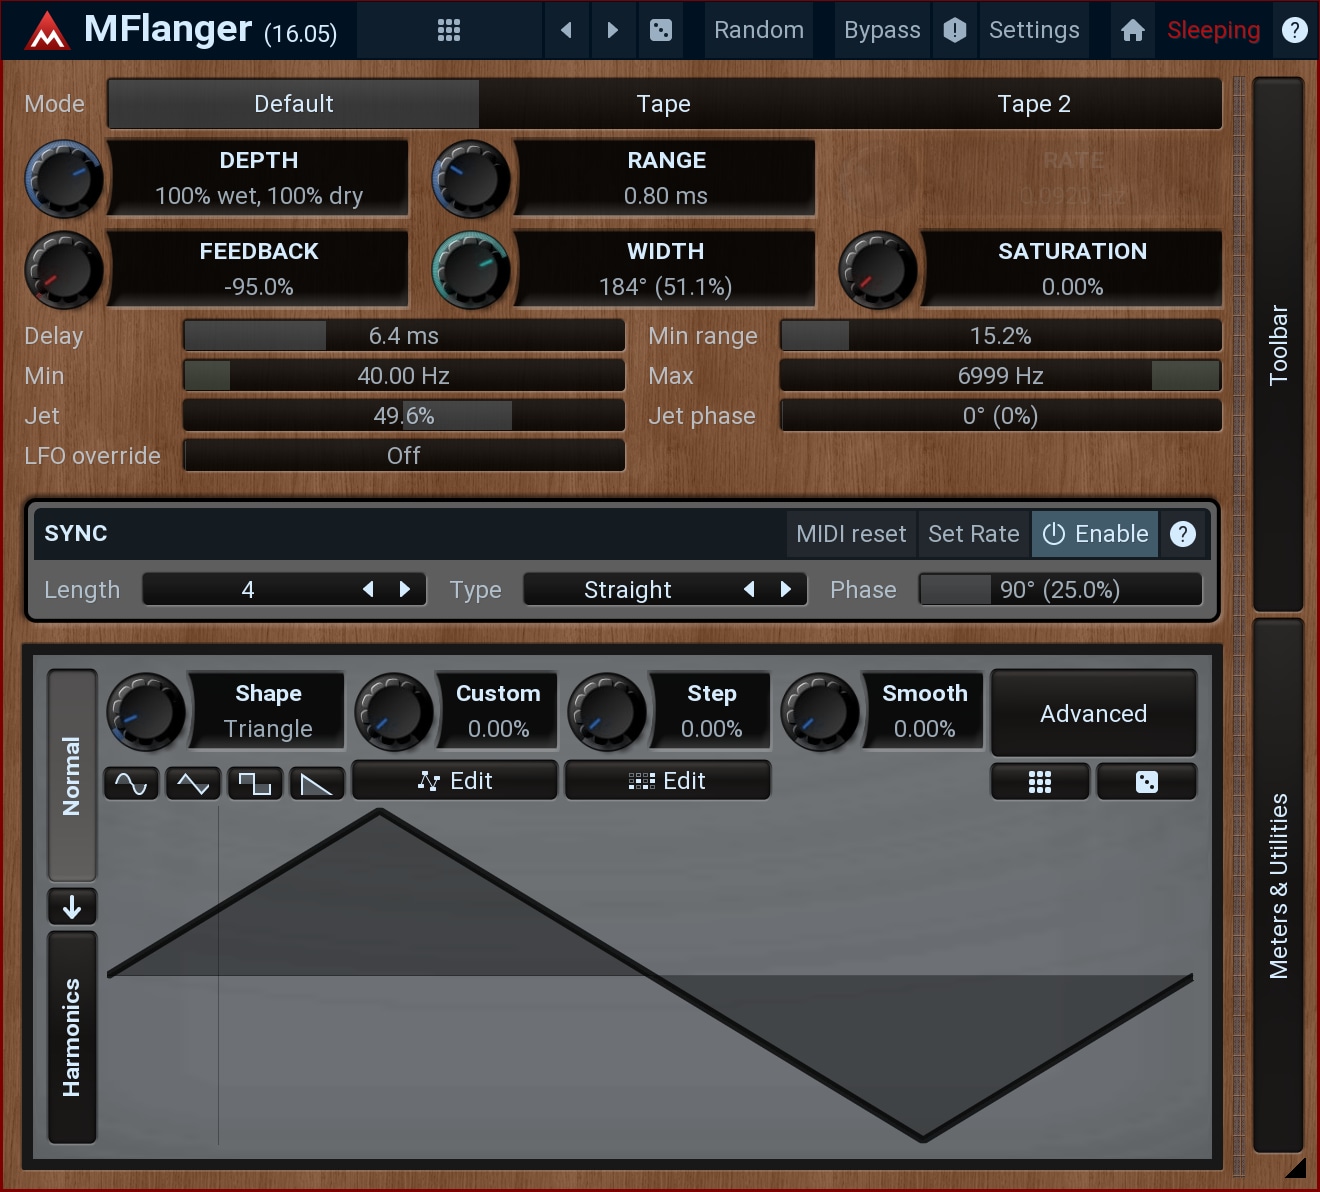Open the Advanced shape editor
Screen dimensions: 1320x1192
[x=1094, y=713]
